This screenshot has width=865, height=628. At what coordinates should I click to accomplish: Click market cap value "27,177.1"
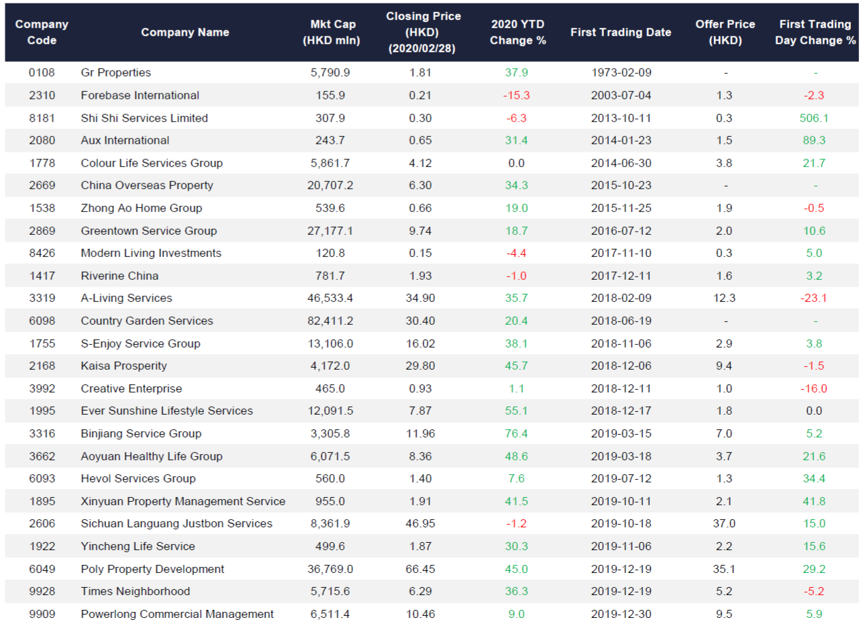click(330, 231)
